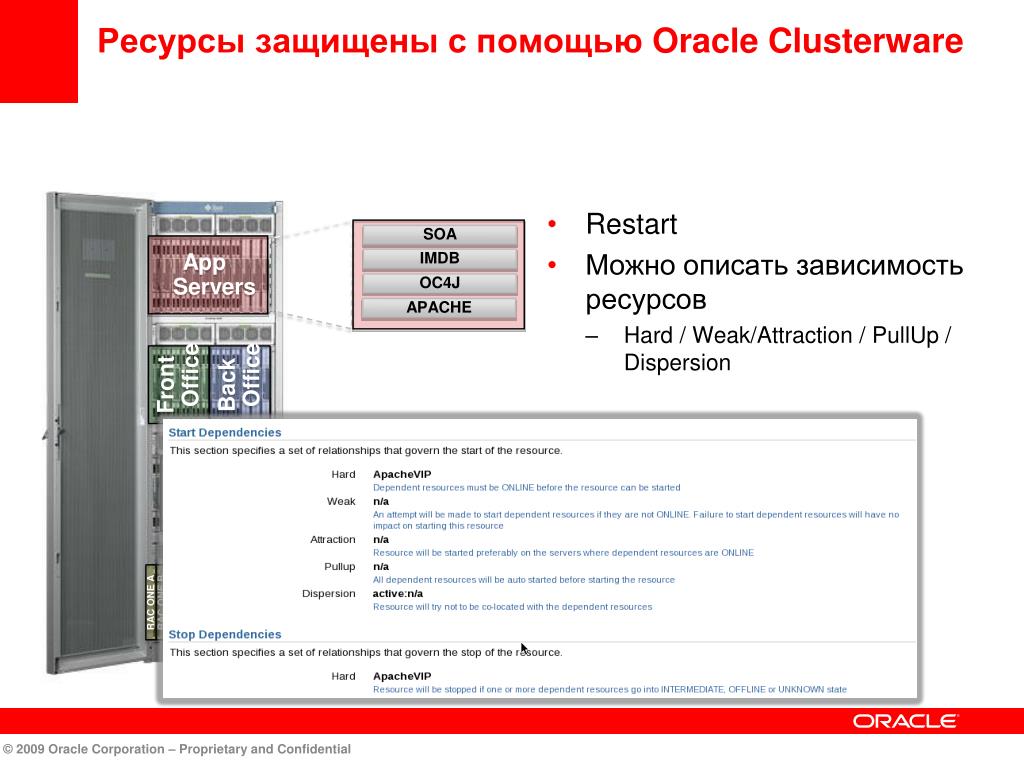Click the Hard label under Start Dependencies
Viewport: 1024px width, 768px height.
tap(344, 474)
